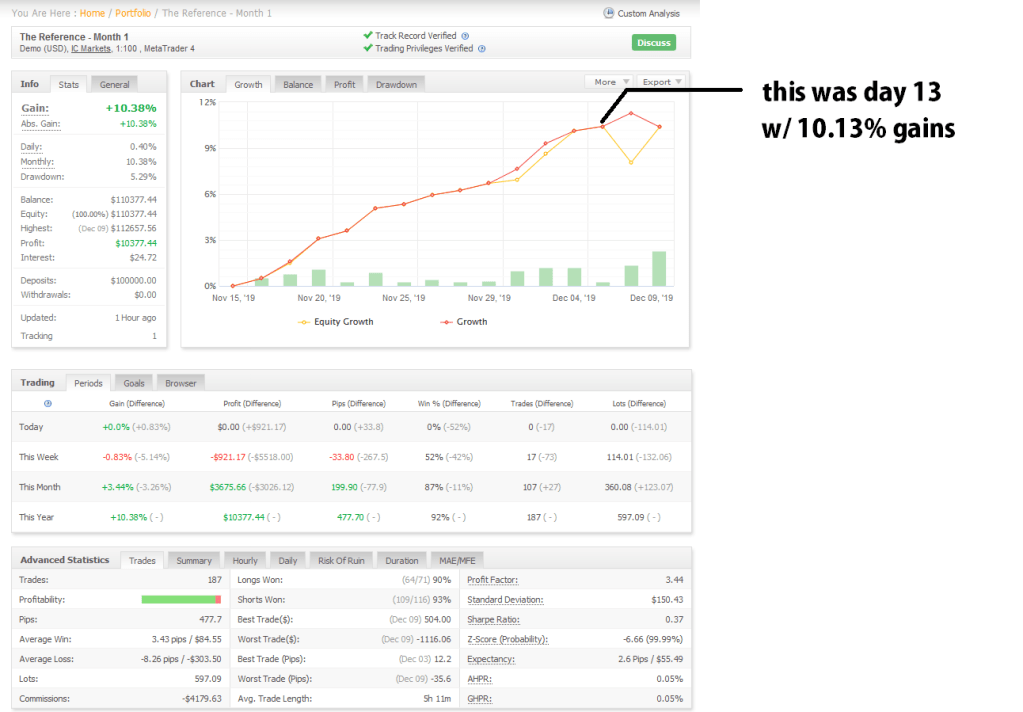Toggle Equity Growth series in chart legend
Viewport: 1023px width, 712px height.
coord(344,322)
